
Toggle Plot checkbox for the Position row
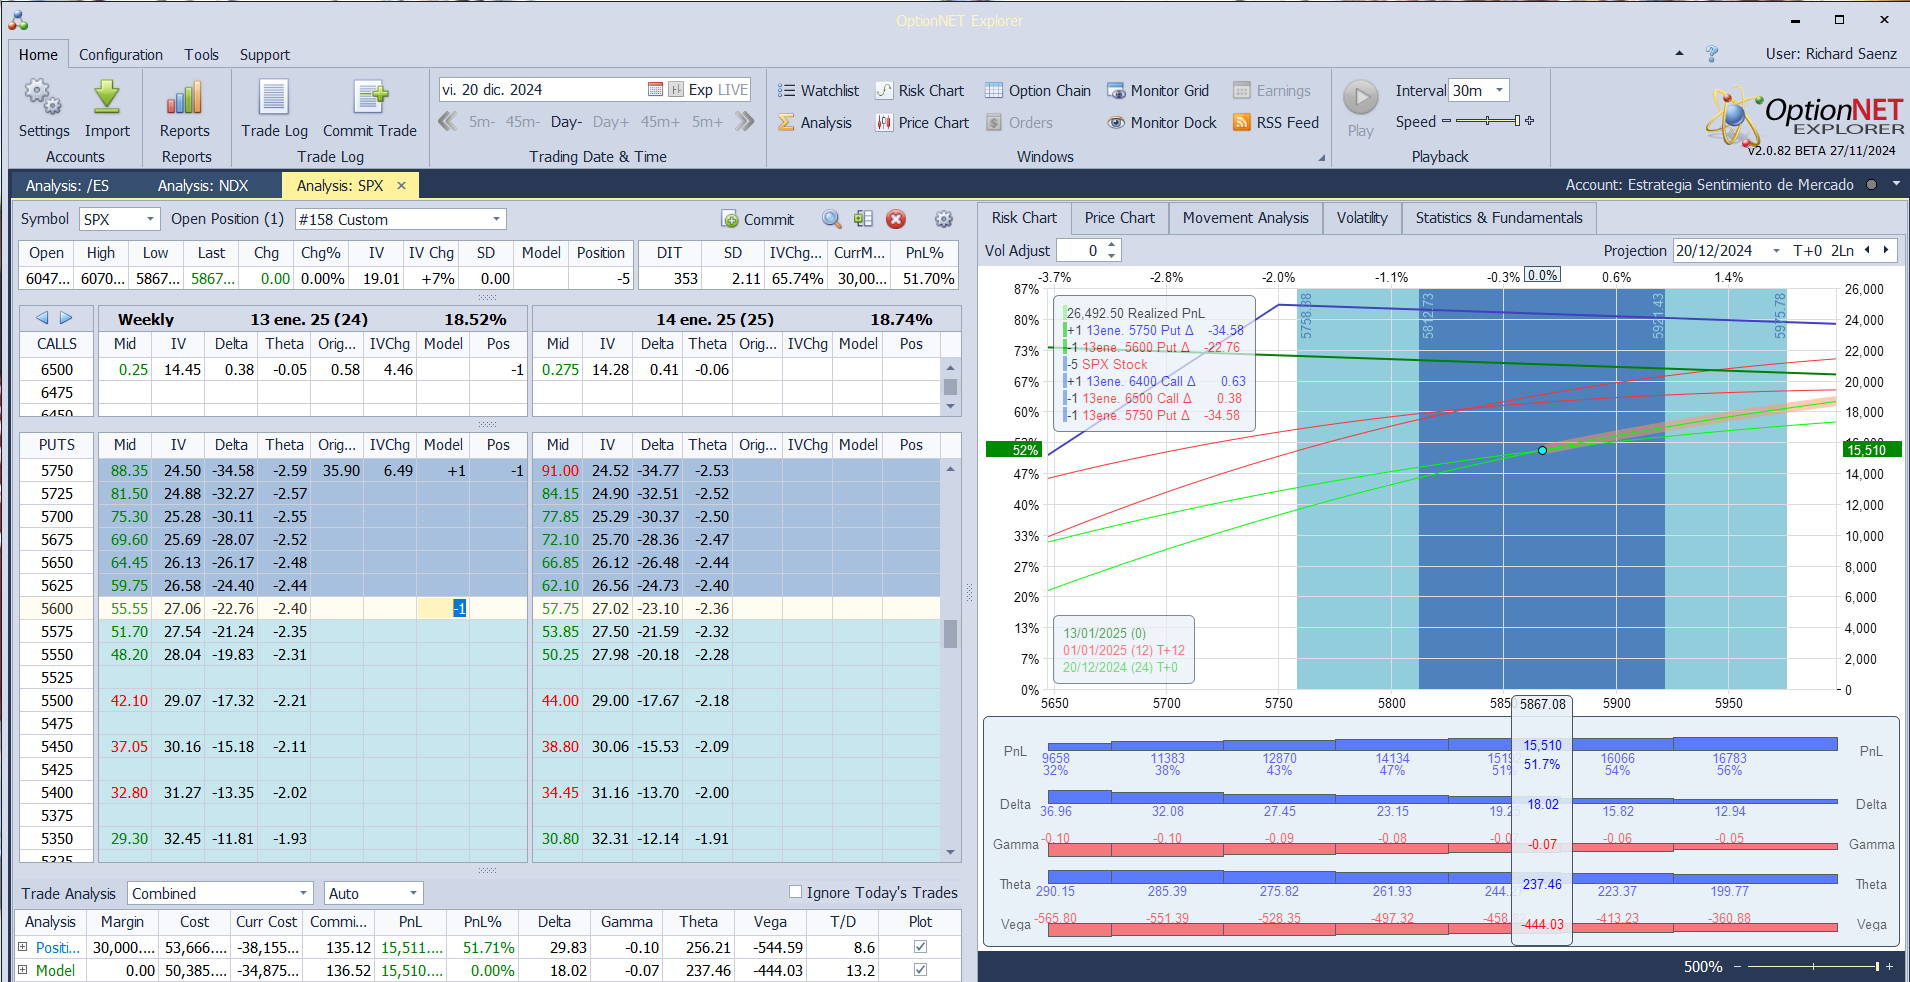pyautogui.click(x=920, y=947)
